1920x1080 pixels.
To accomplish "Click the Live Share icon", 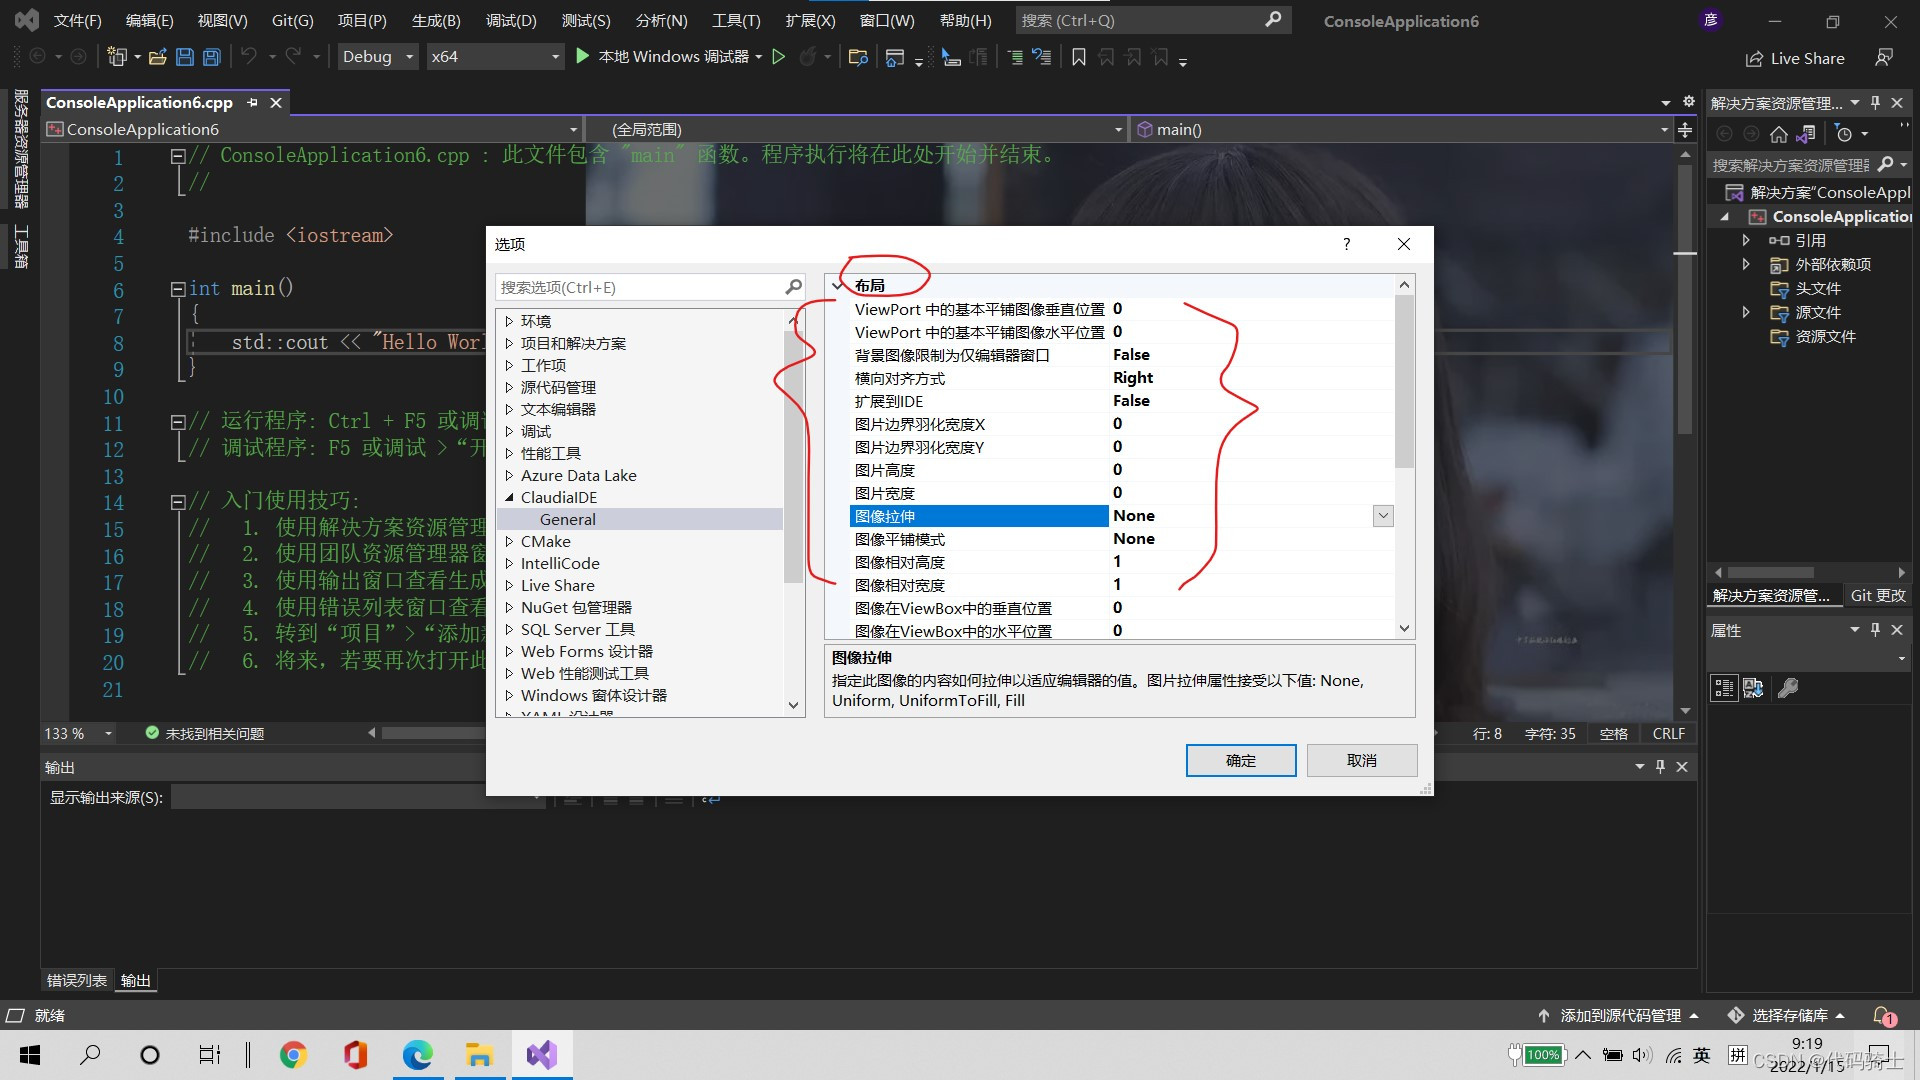I will point(1754,59).
